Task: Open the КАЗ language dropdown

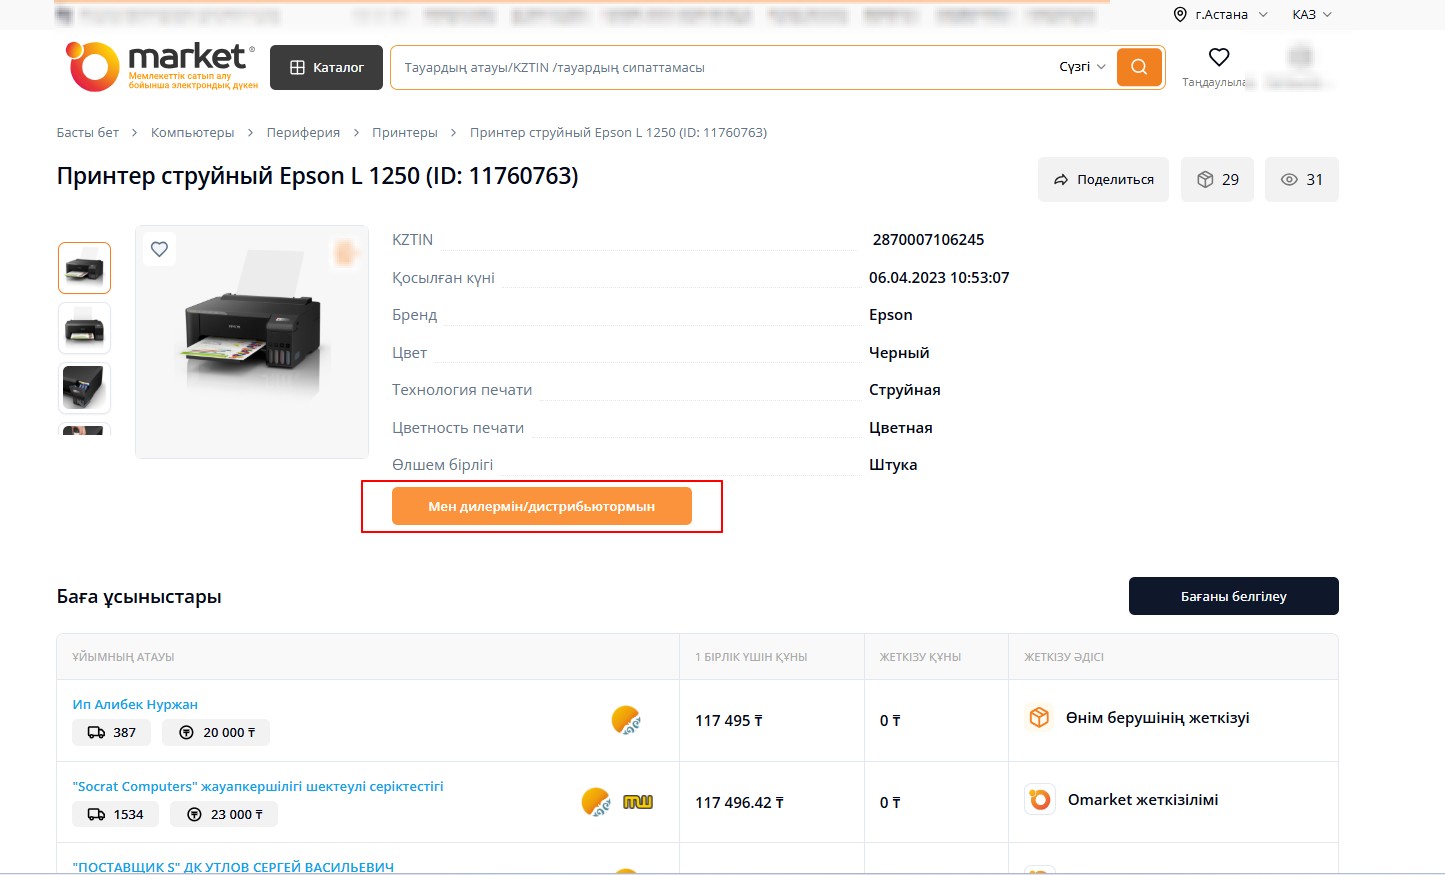Action: pyautogui.click(x=1312, y=15)
